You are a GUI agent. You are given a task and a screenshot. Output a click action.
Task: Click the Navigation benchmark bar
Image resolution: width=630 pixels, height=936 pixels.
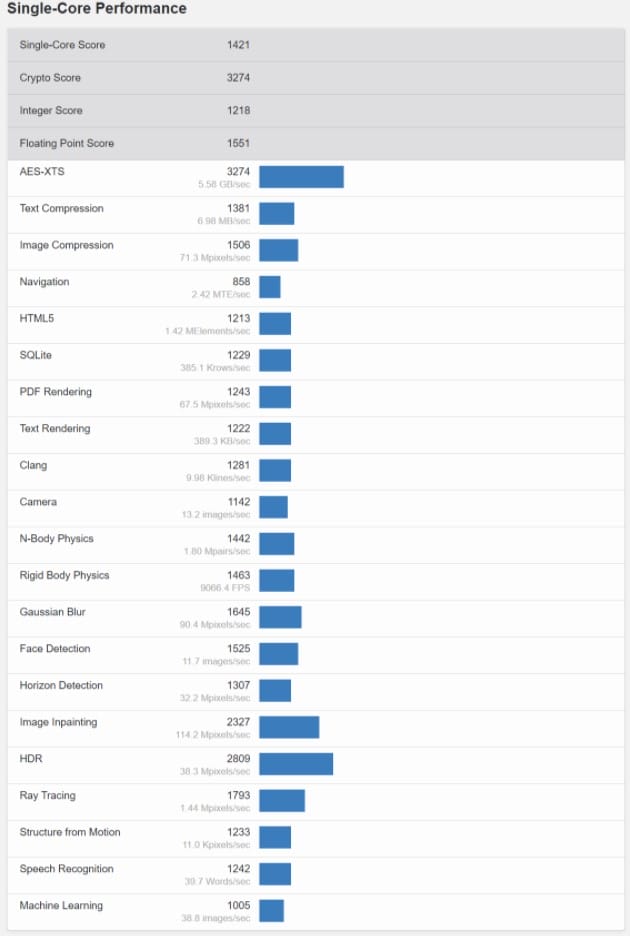point(269,287)
